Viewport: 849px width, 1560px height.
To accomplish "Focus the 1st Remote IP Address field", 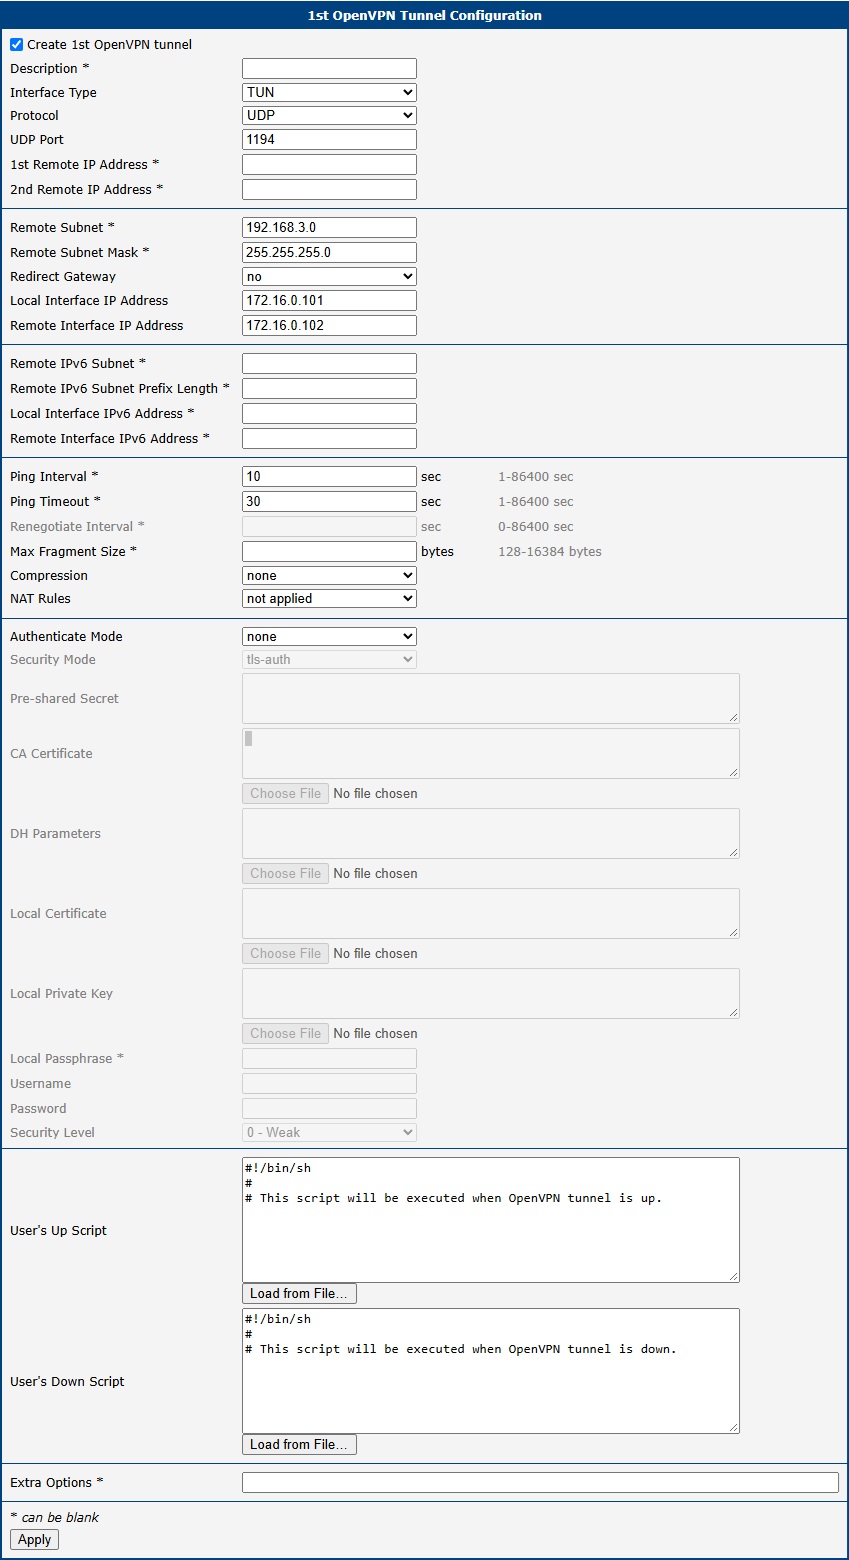I will (x=329, y=164).
